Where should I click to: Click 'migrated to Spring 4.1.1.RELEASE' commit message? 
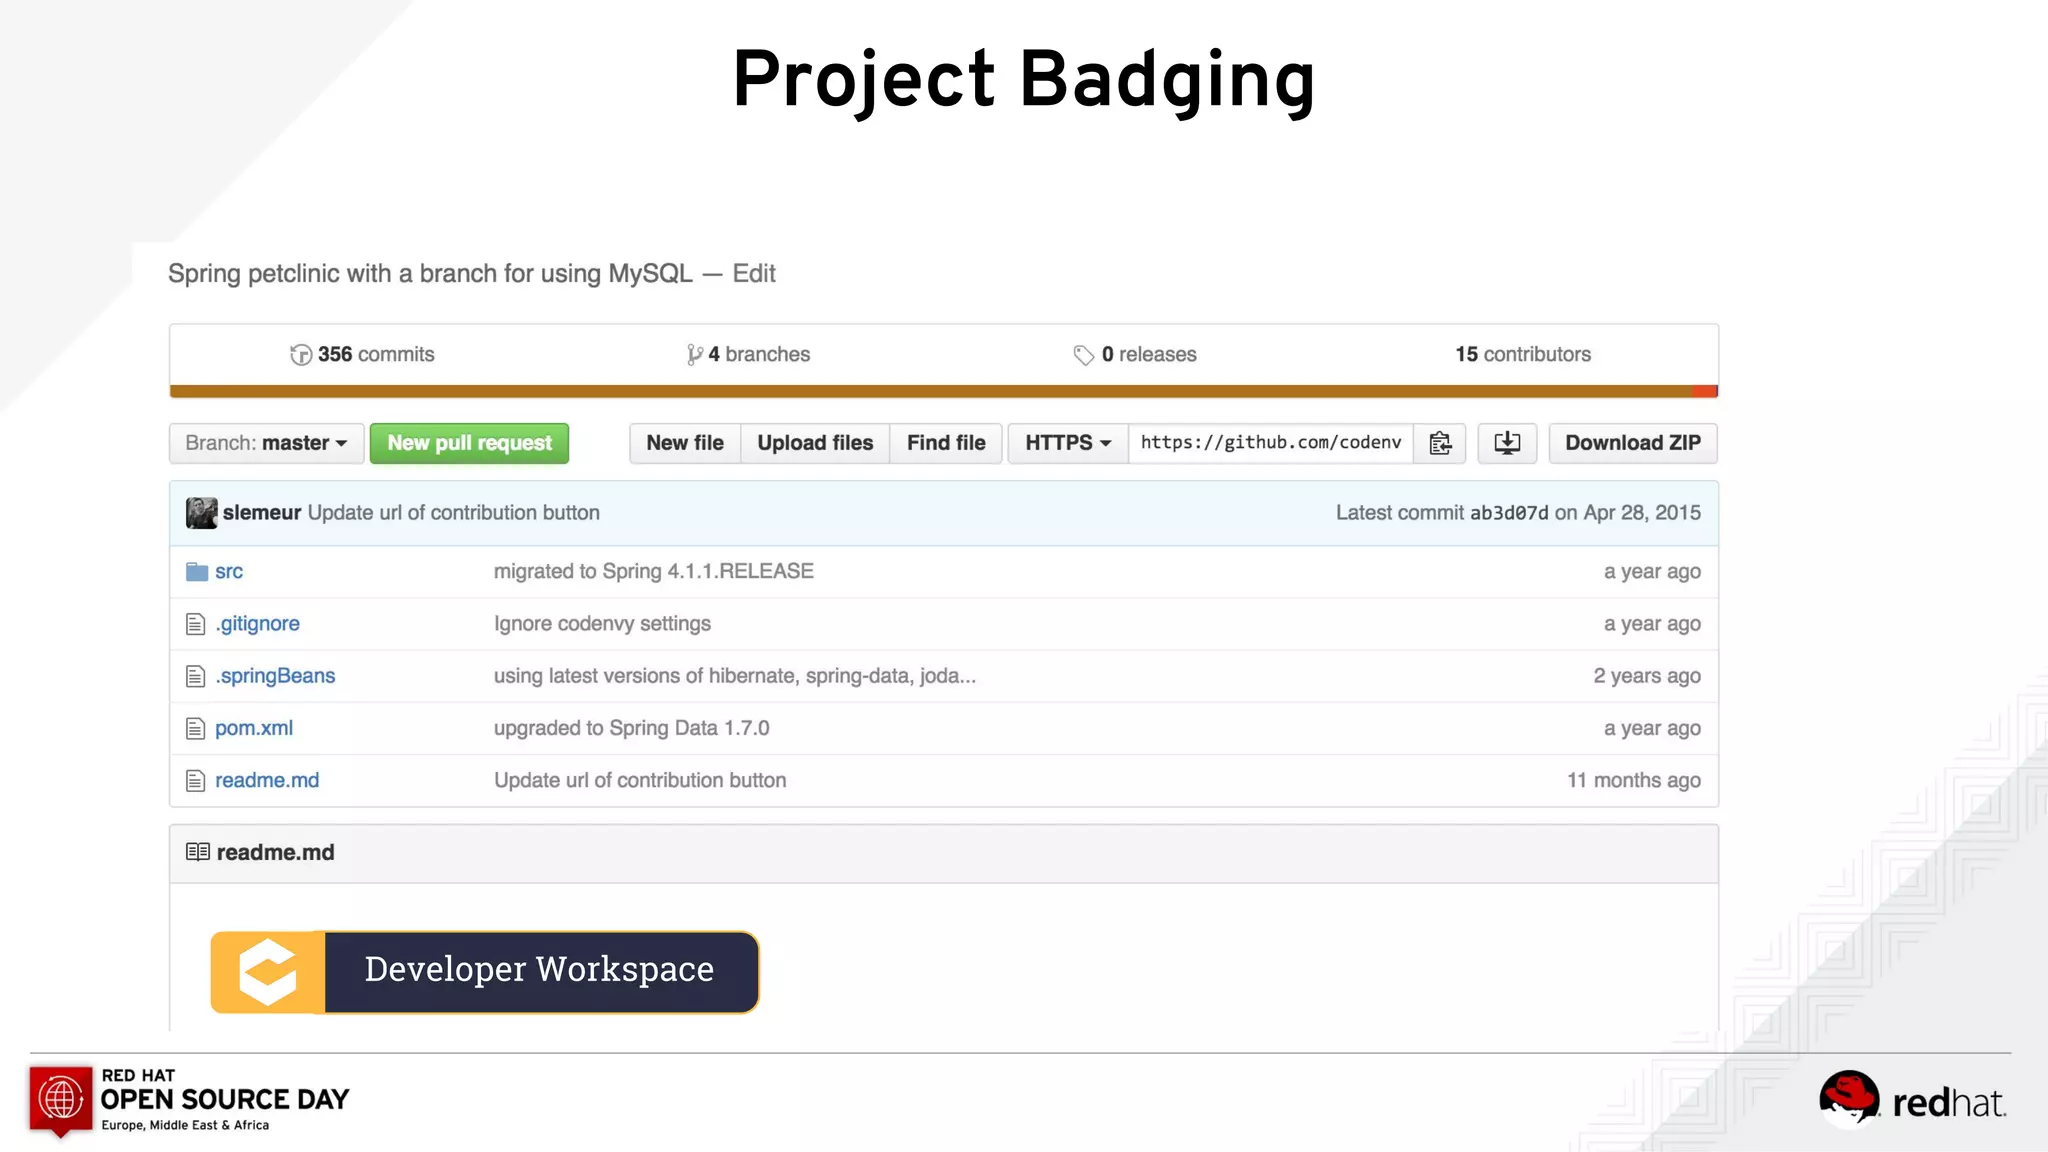pos(654,571)
